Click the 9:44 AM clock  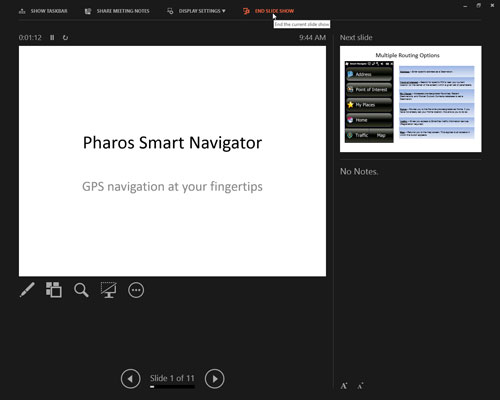312,38
